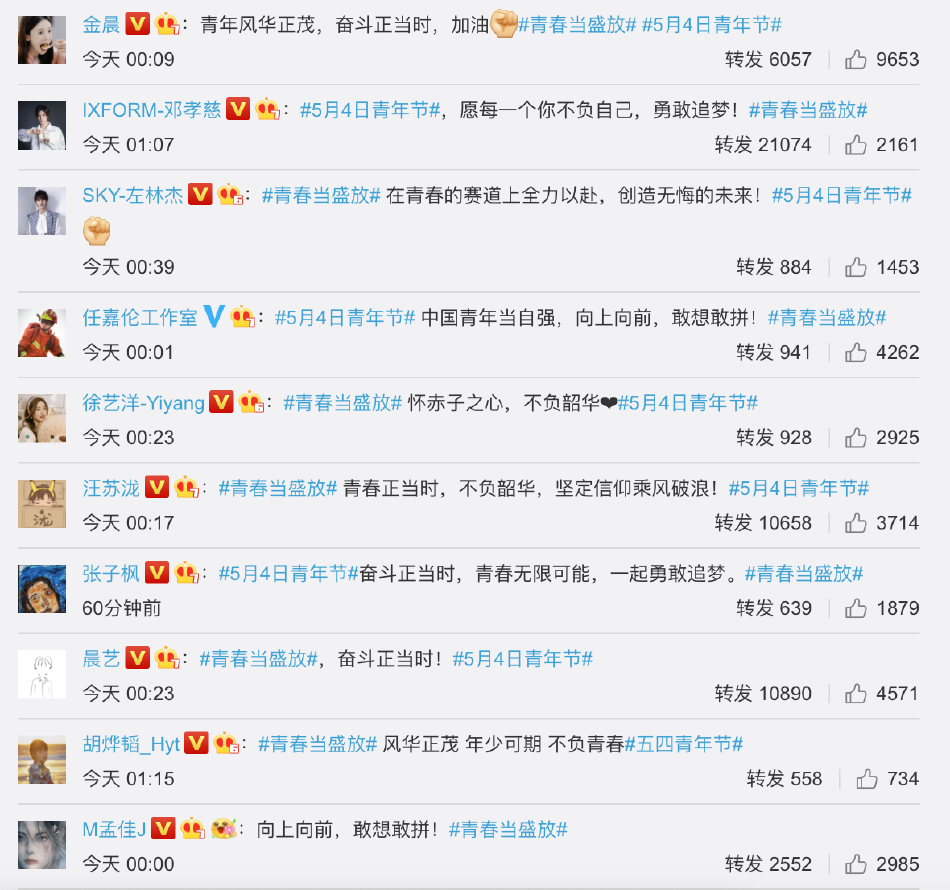Click thumbs-up on IXFORM-邓孝慈's post

coord(855,145)
